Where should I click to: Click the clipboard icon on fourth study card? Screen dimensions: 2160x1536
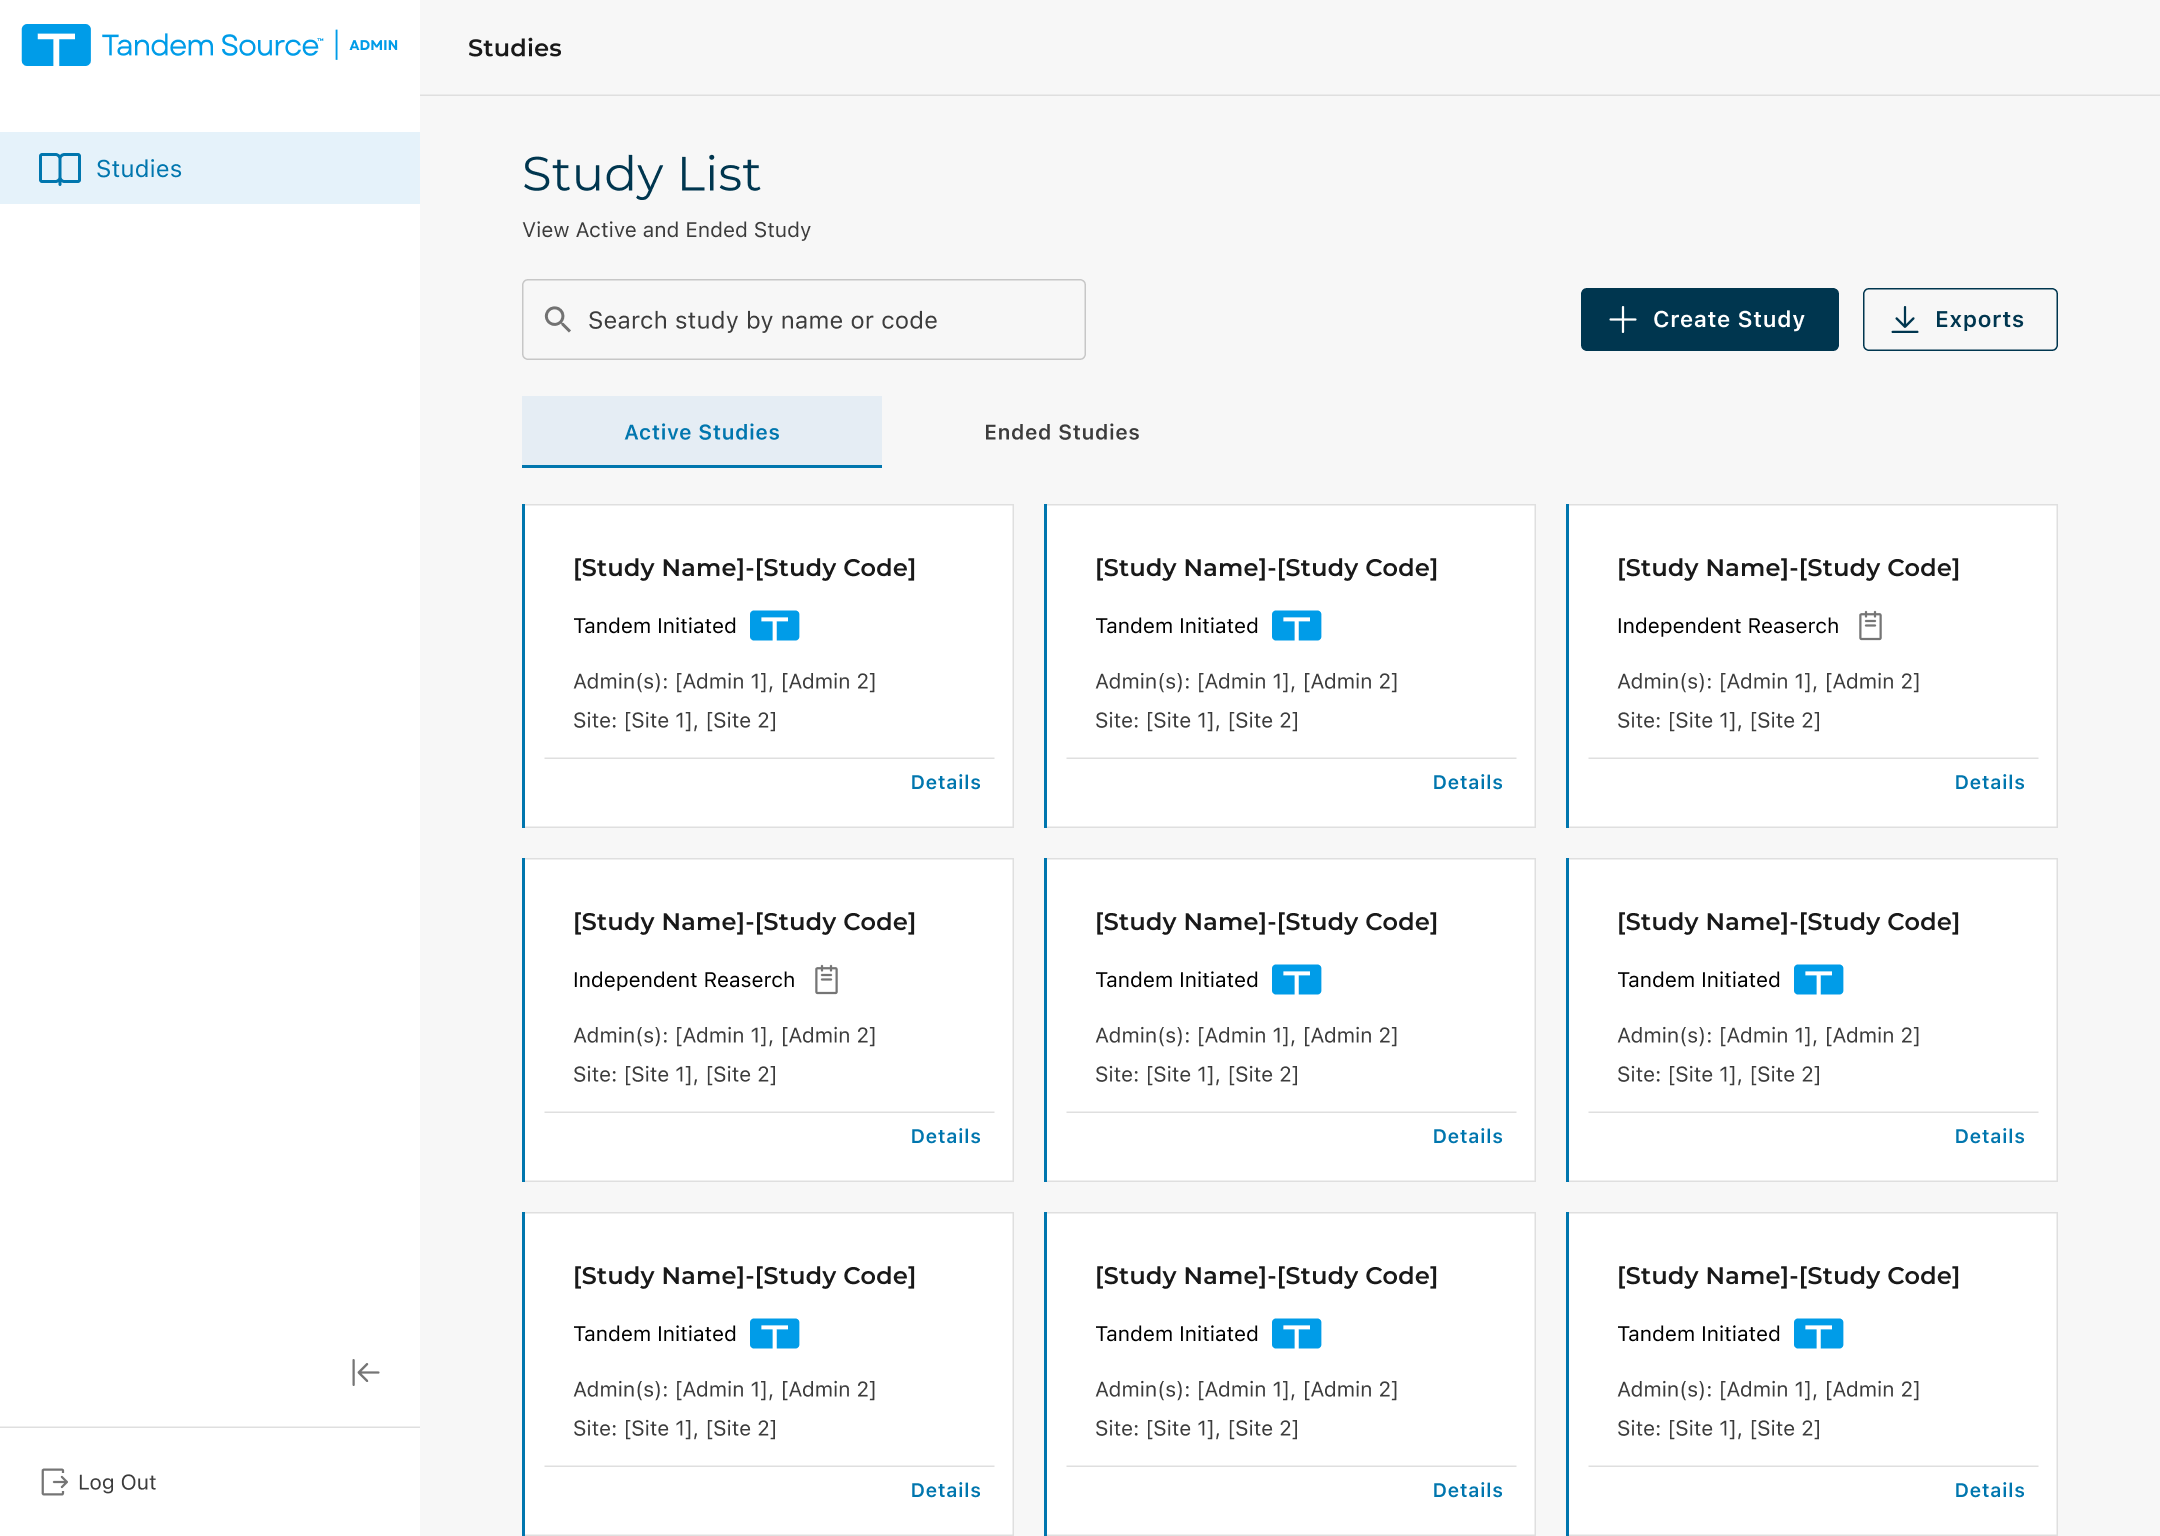(826, 980)
